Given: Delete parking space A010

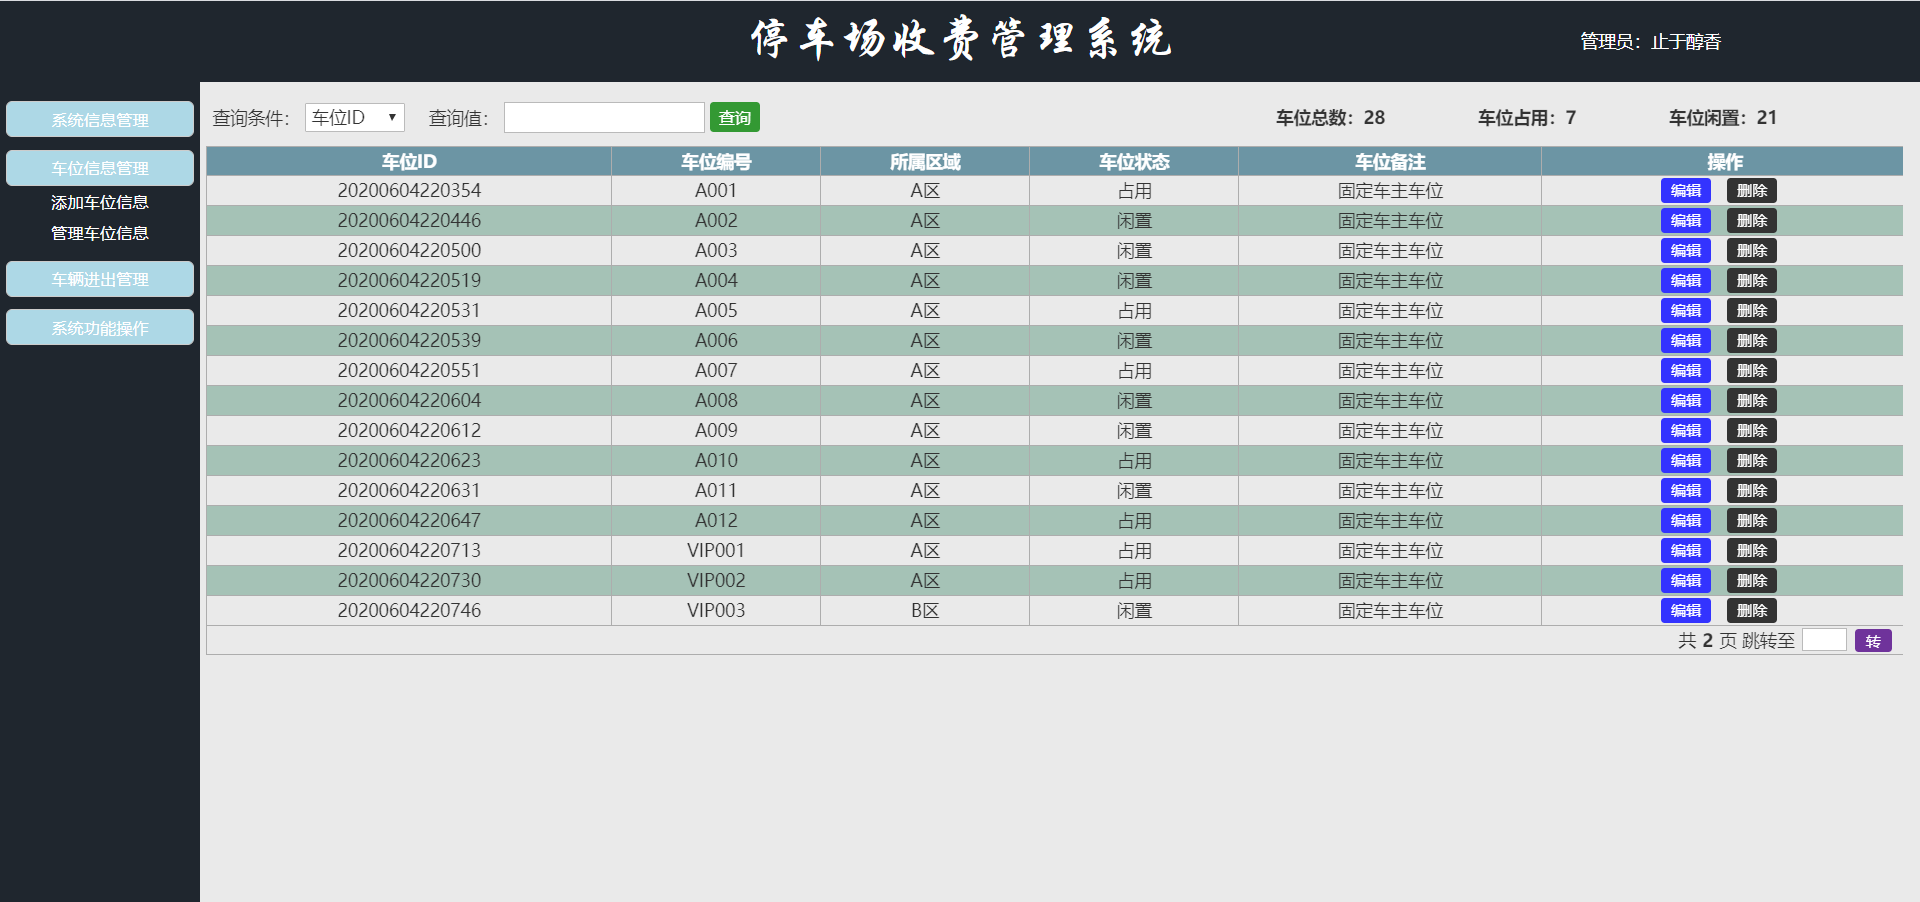Looking at the screenshot, I should coord(1752,460).
